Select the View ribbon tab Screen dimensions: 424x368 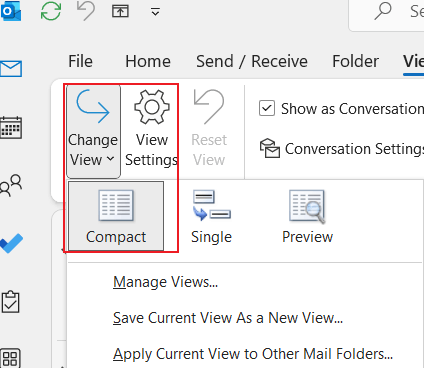[414, 61]
